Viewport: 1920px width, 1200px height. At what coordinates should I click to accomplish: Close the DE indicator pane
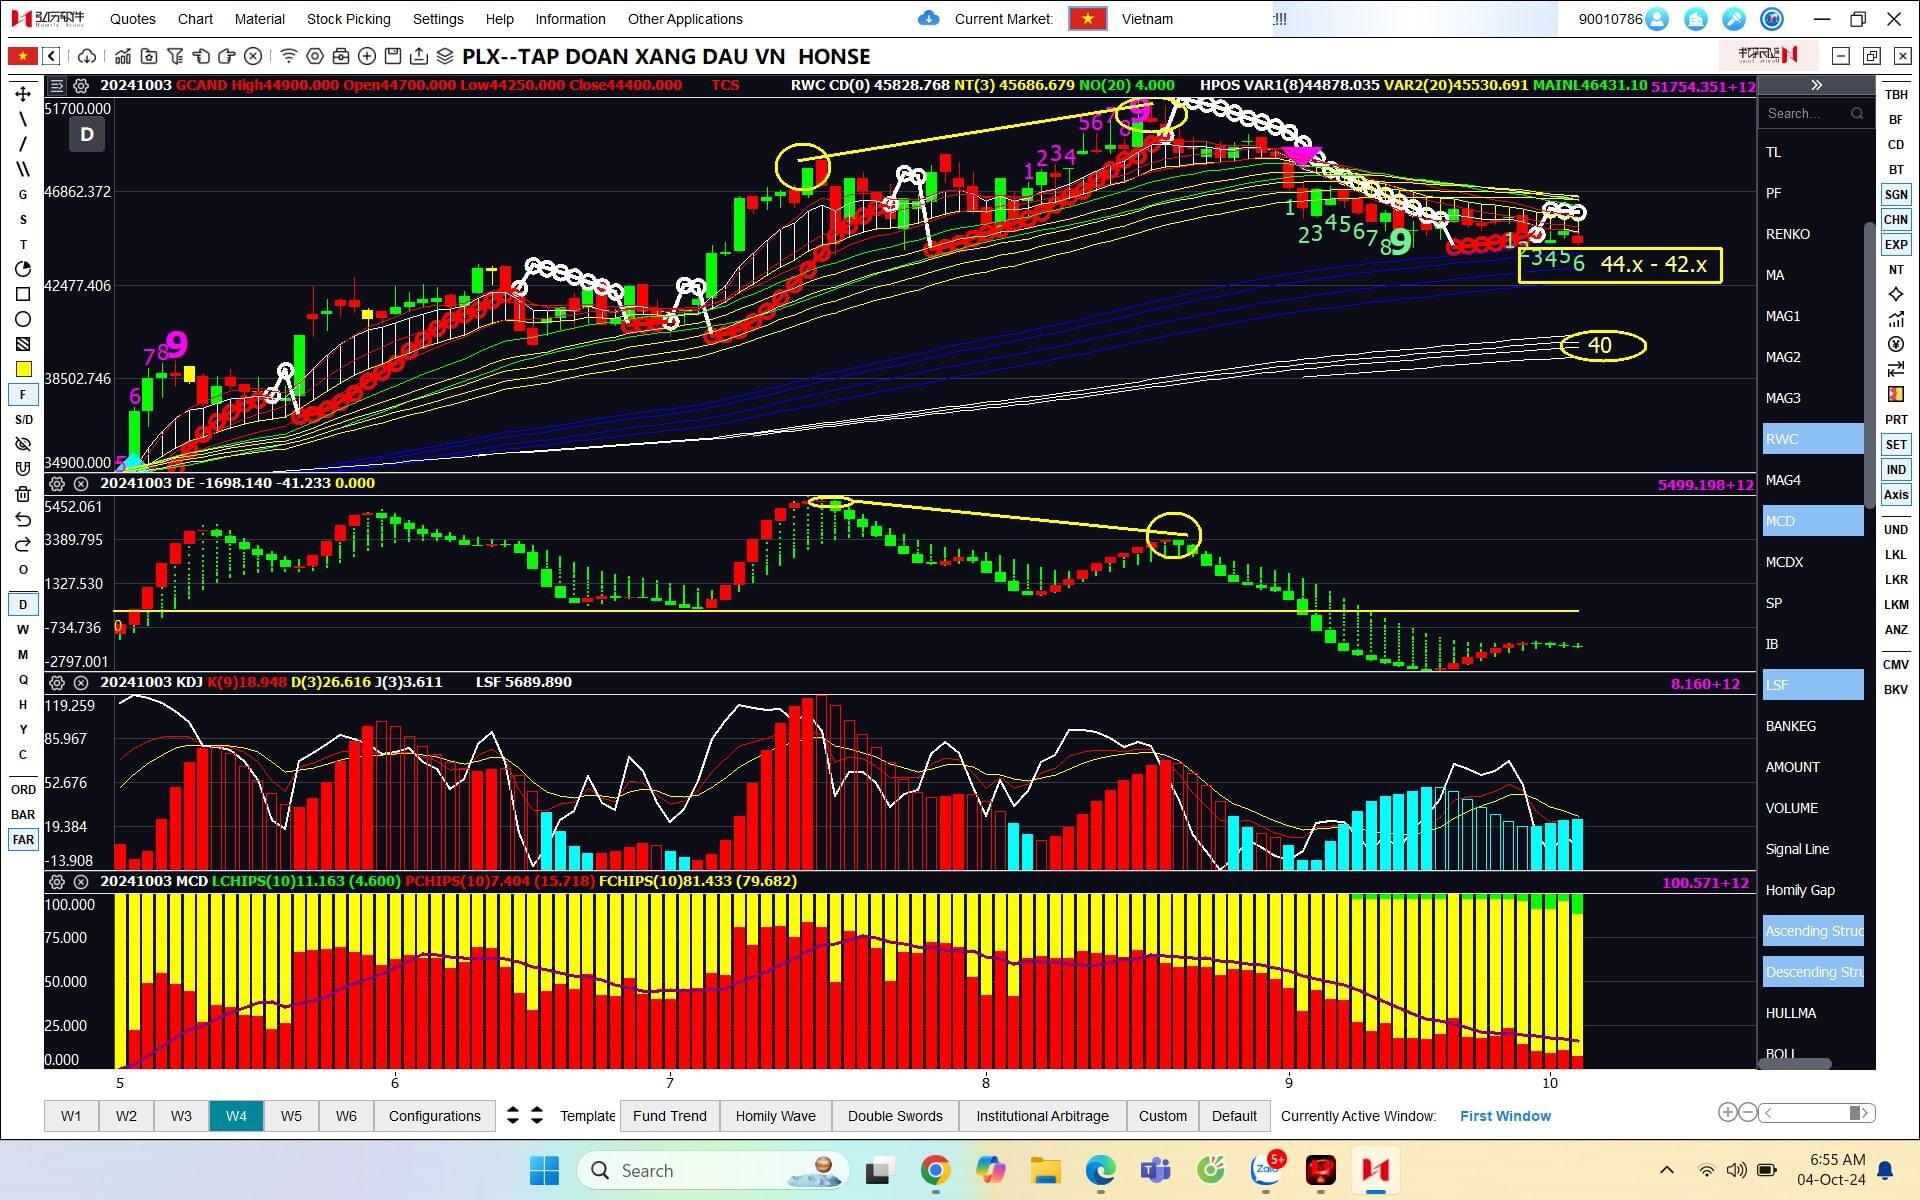point(81,483)
